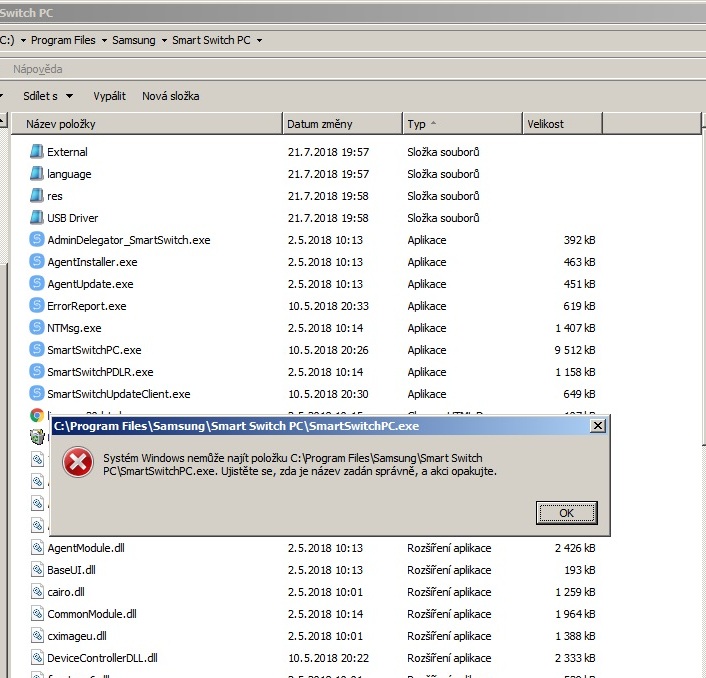Click the AgentModule.dll file icon
This screenshot has width=706, height=678.
(37, 547)
